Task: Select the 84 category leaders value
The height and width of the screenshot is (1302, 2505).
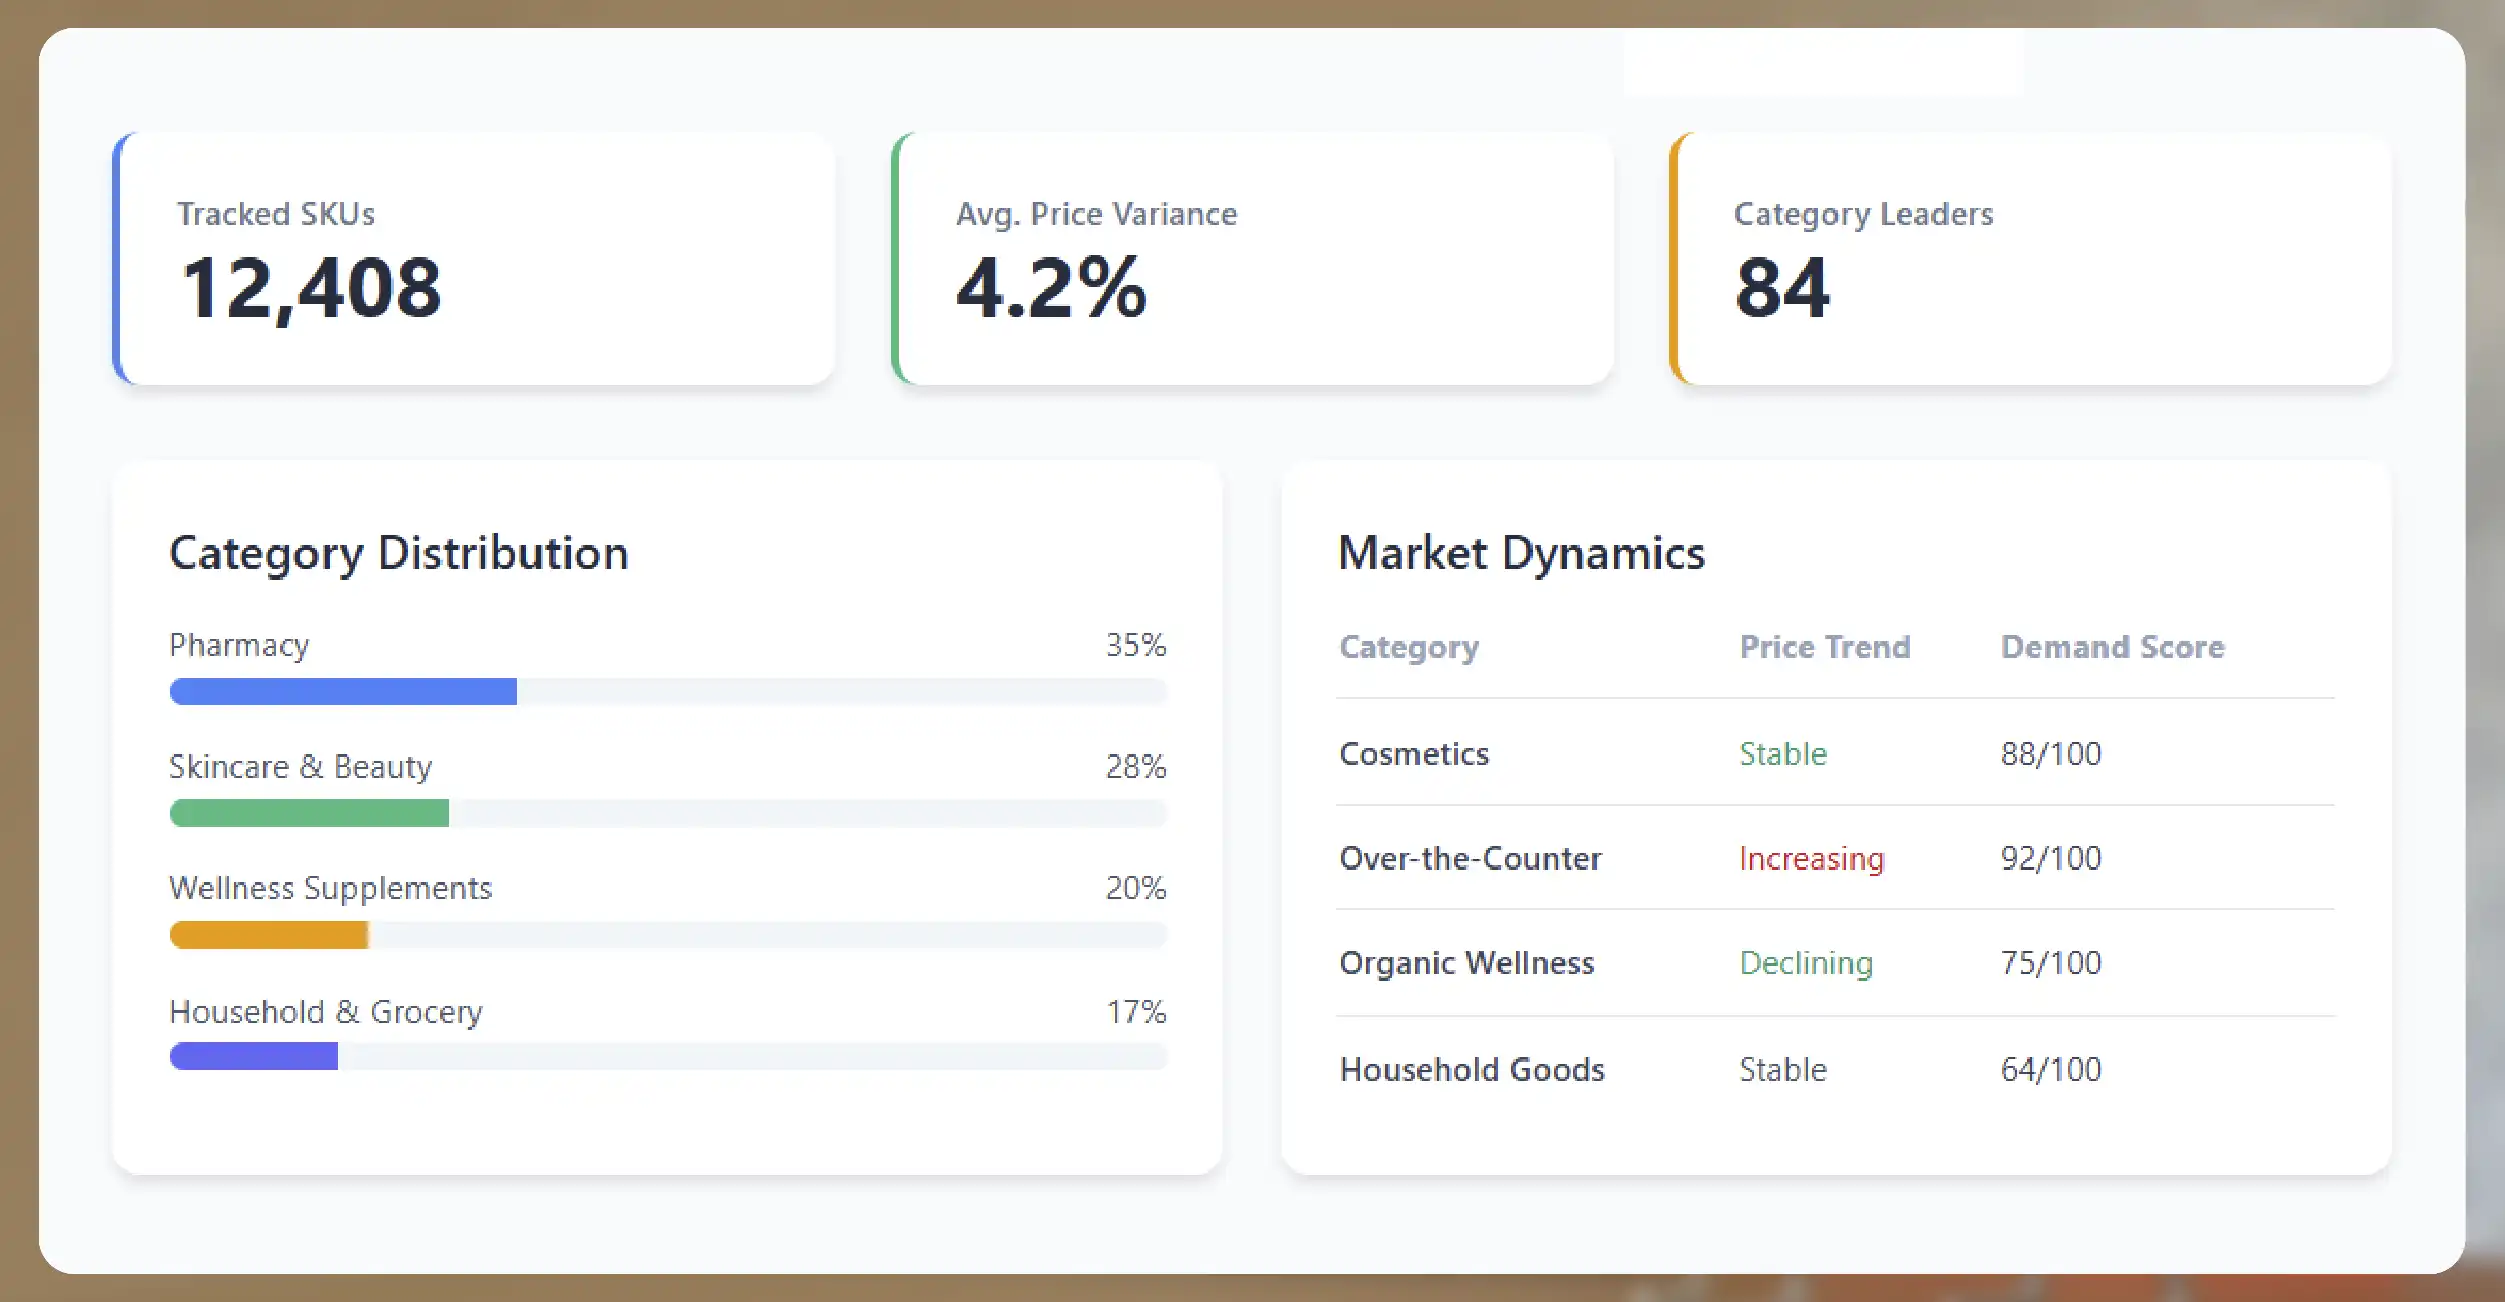Action: tap(1782, 288)
